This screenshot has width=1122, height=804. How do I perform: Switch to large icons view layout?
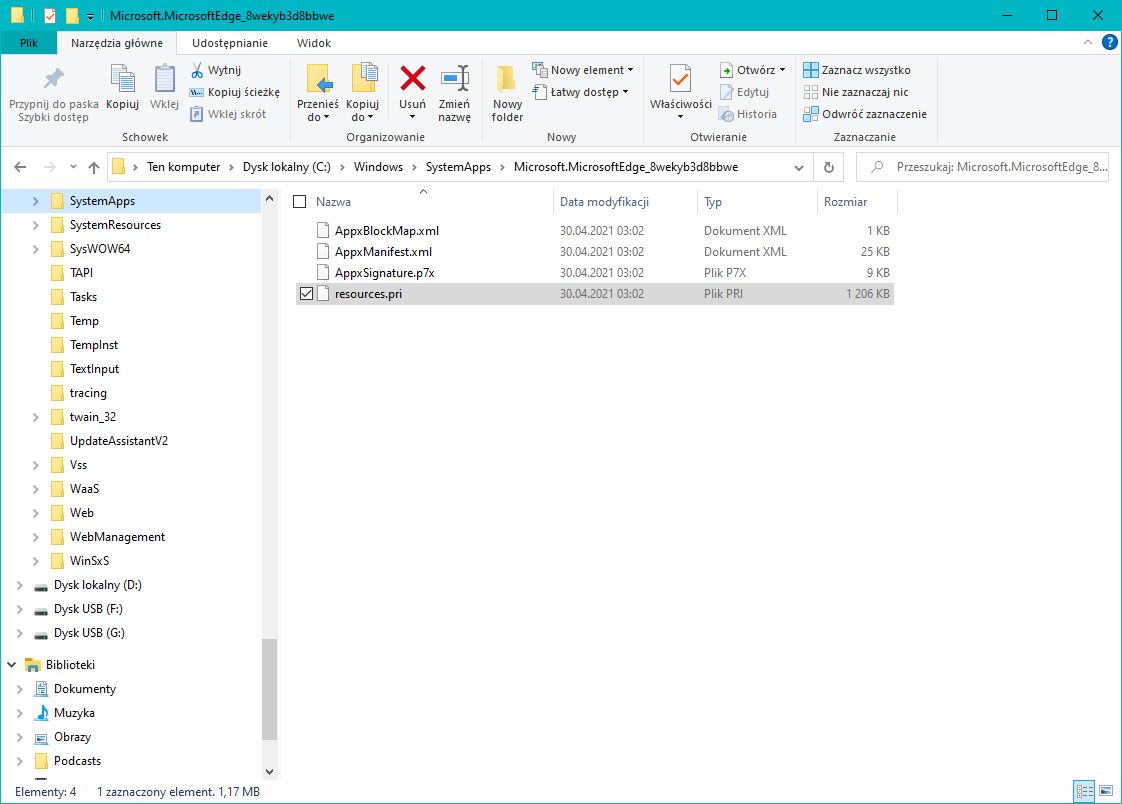[1106, 791]
